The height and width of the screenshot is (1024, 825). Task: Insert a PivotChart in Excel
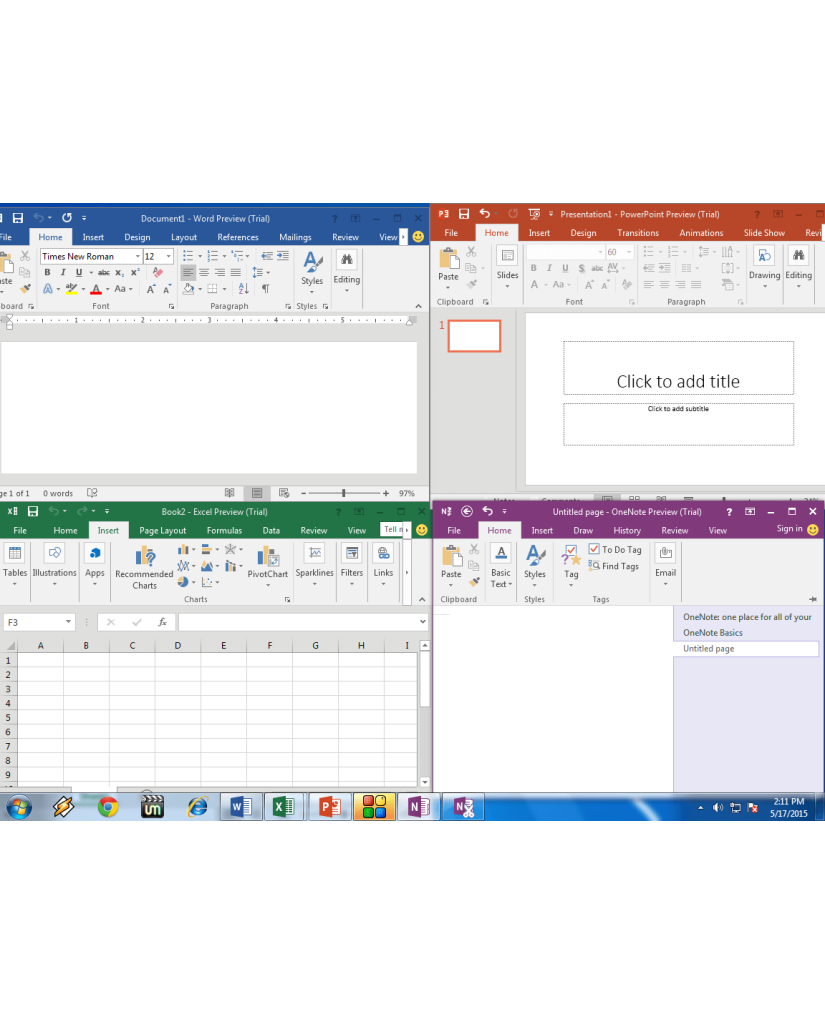coord(267,566)
